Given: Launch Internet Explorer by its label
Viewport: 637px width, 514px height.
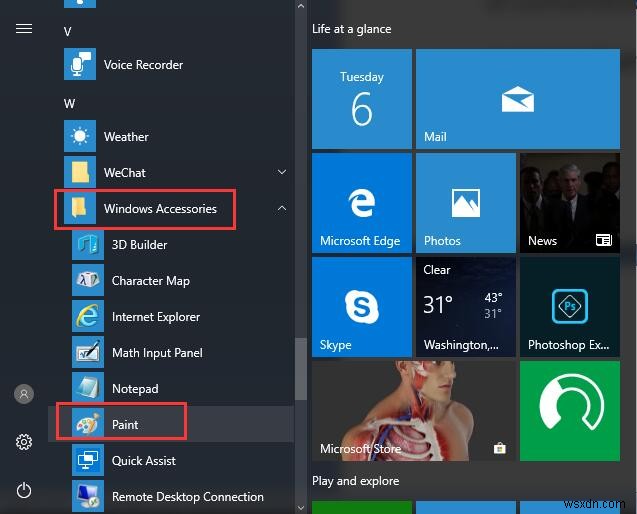Looking at the screenshot, I should coord(156,317).
